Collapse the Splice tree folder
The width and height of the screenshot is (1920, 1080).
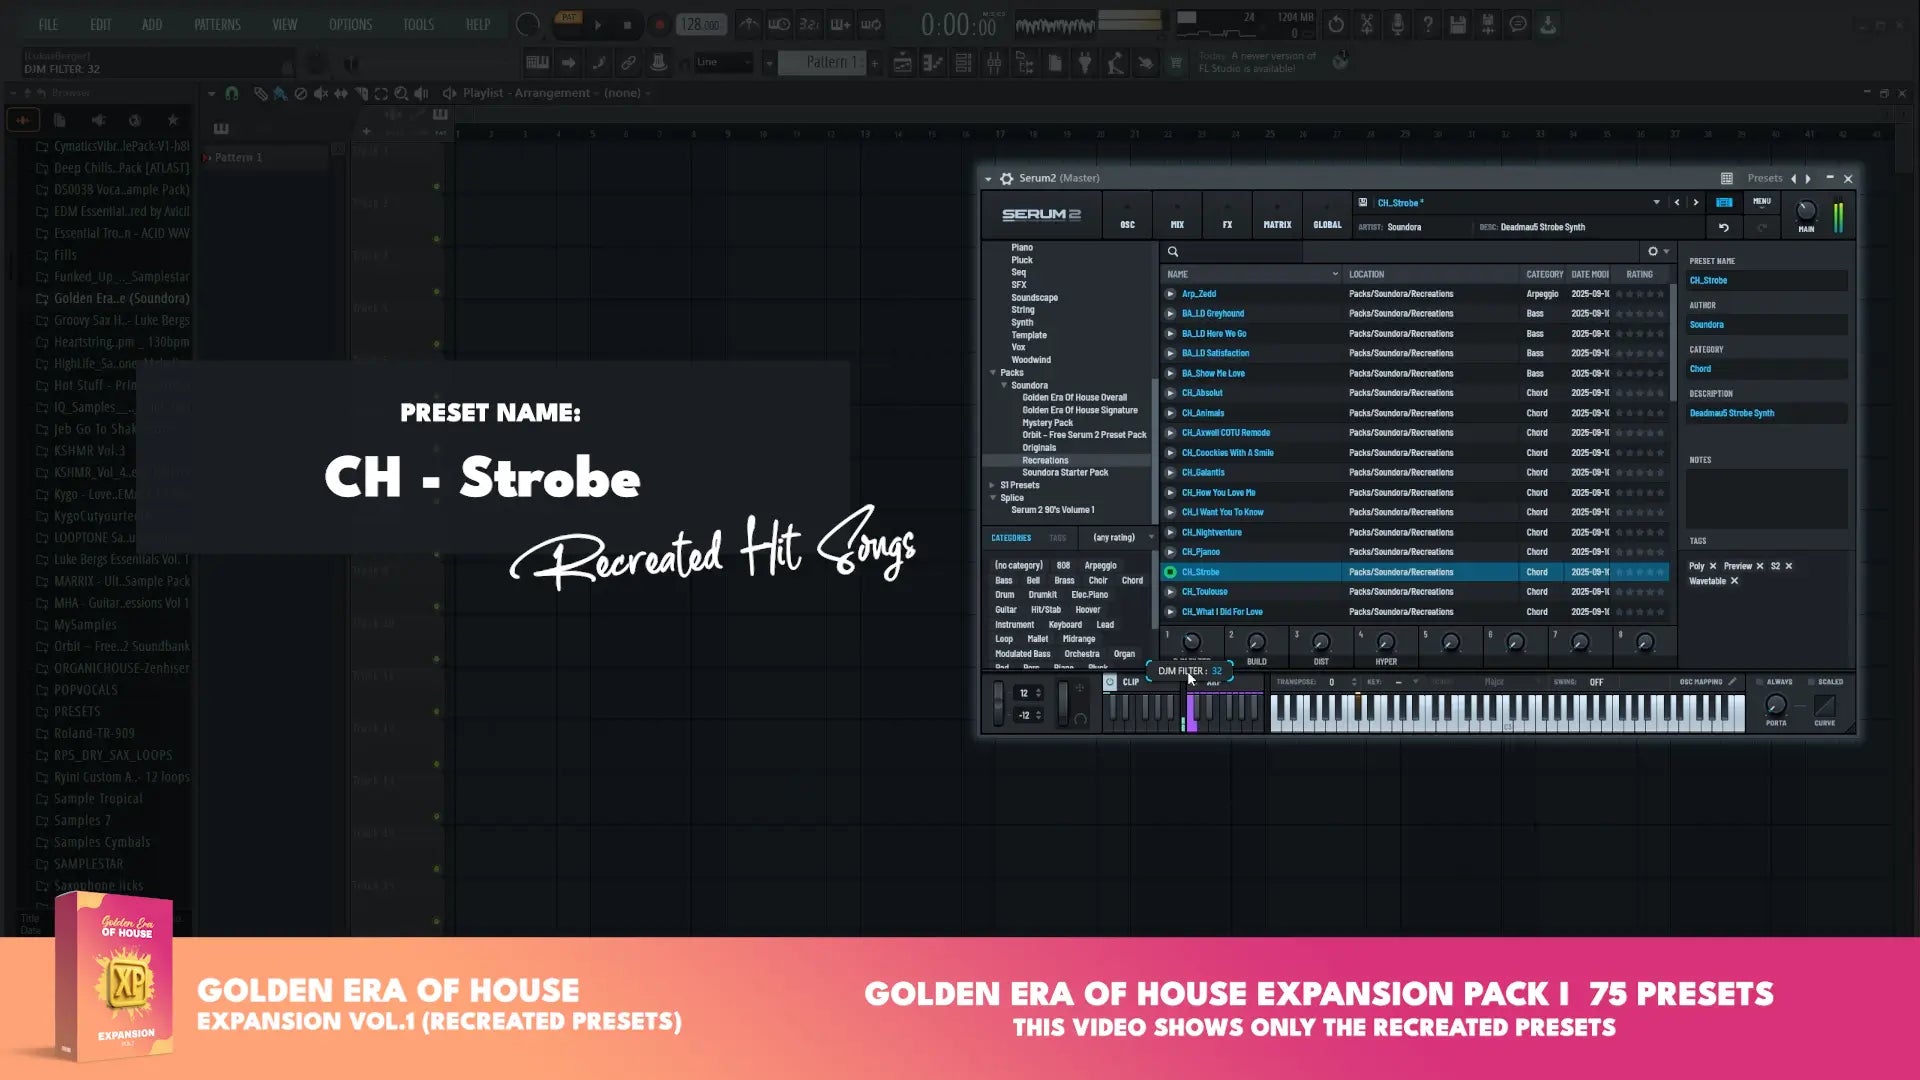pyautogui.click(x=993, y=497)
